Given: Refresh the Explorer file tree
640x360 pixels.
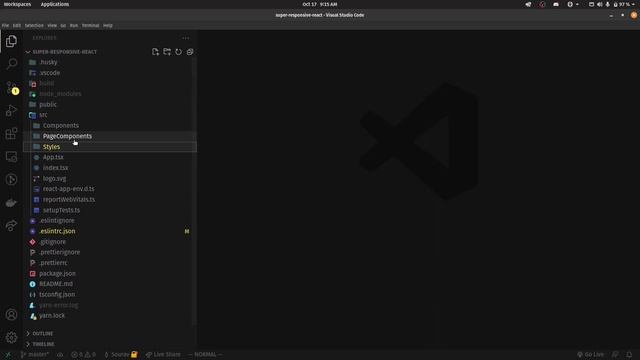Looking at the screenshot, I should [178, 52].
